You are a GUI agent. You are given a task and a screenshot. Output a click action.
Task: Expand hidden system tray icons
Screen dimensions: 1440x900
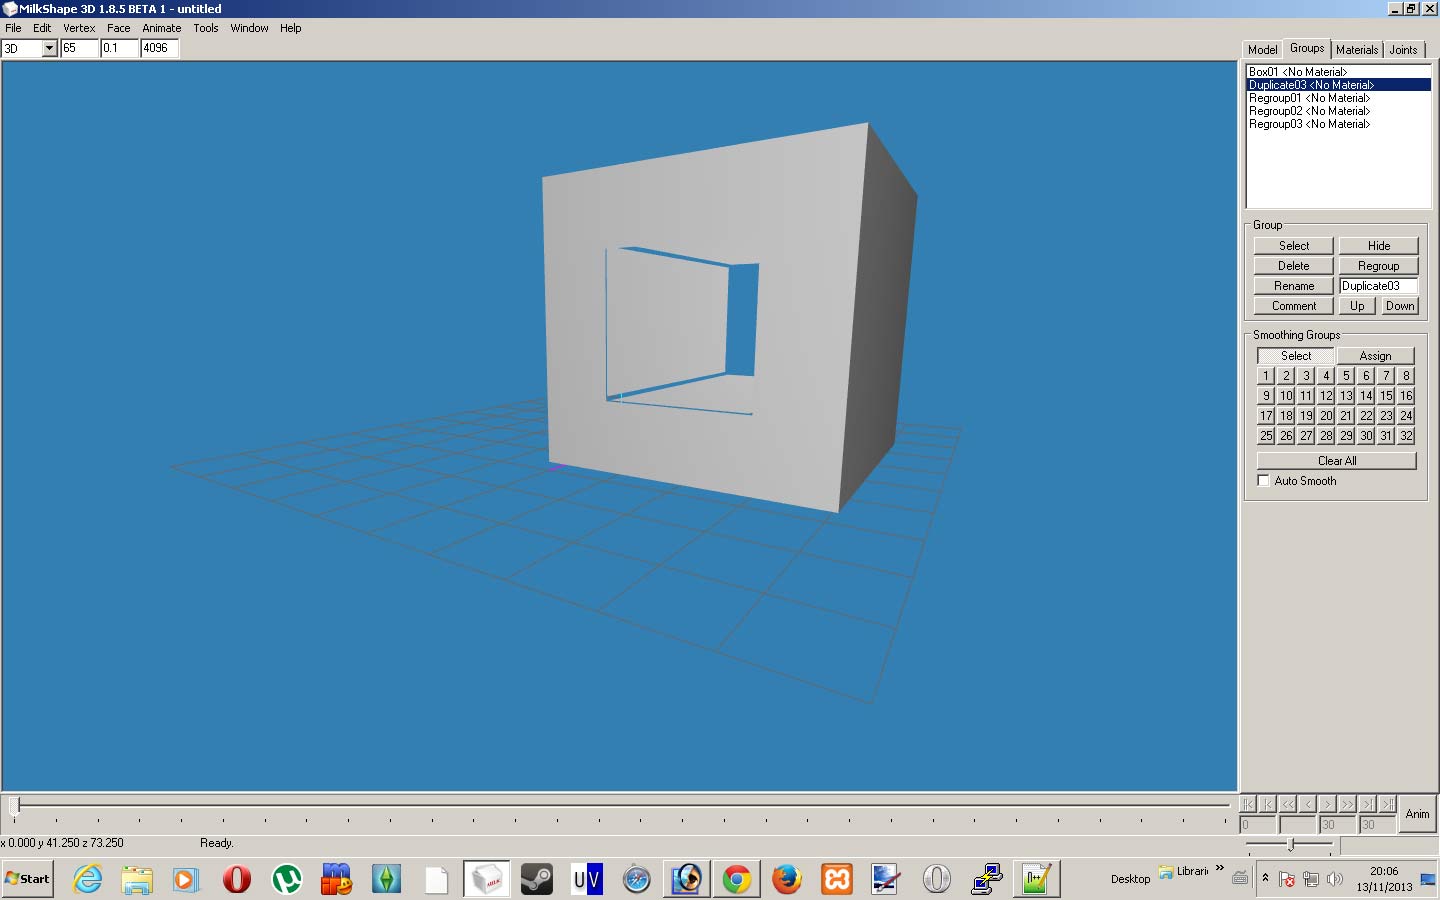point(1265,878)
